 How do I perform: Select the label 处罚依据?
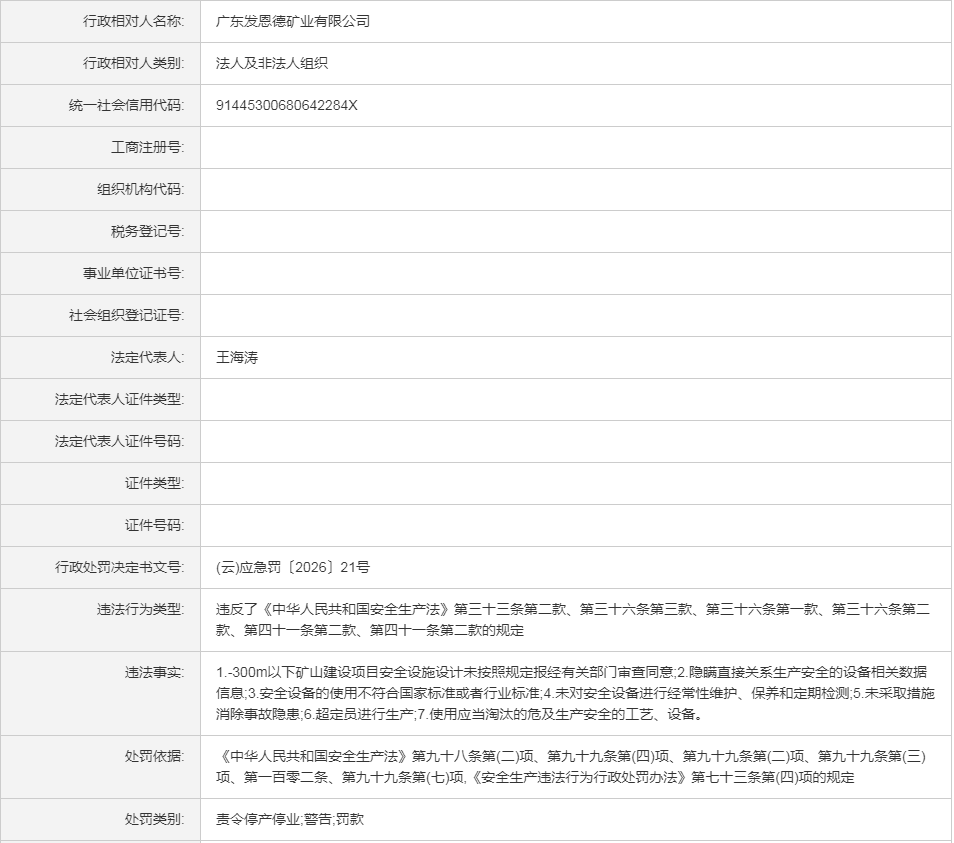point(155,756)
